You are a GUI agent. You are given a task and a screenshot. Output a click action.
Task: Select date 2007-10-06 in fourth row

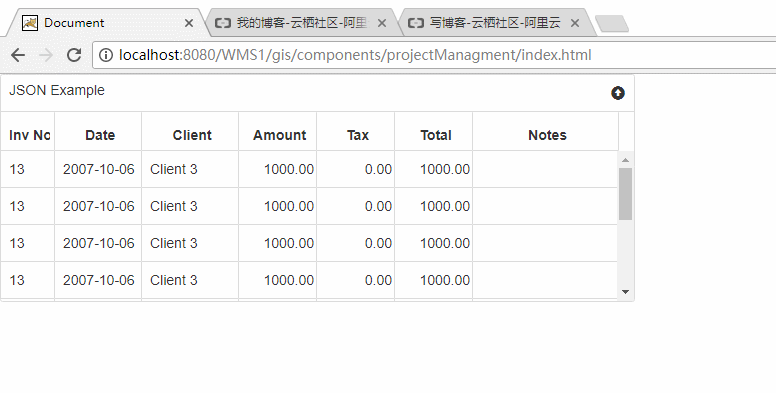click(98, 280)
